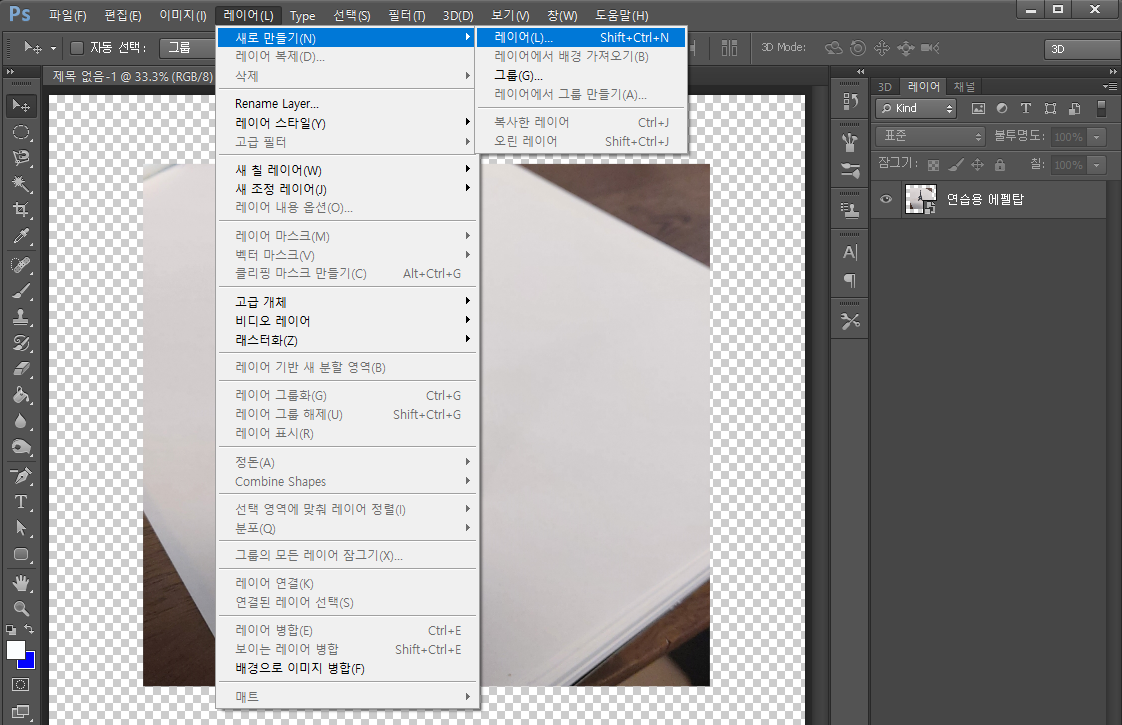
Task: Select the Magic Wand tool
Action: (21, 184)
